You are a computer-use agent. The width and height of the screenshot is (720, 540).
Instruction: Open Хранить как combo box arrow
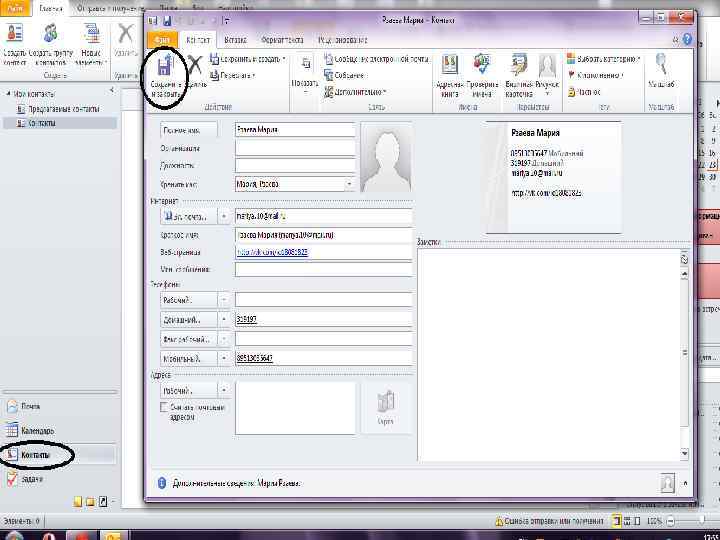[x=349, y=185]
